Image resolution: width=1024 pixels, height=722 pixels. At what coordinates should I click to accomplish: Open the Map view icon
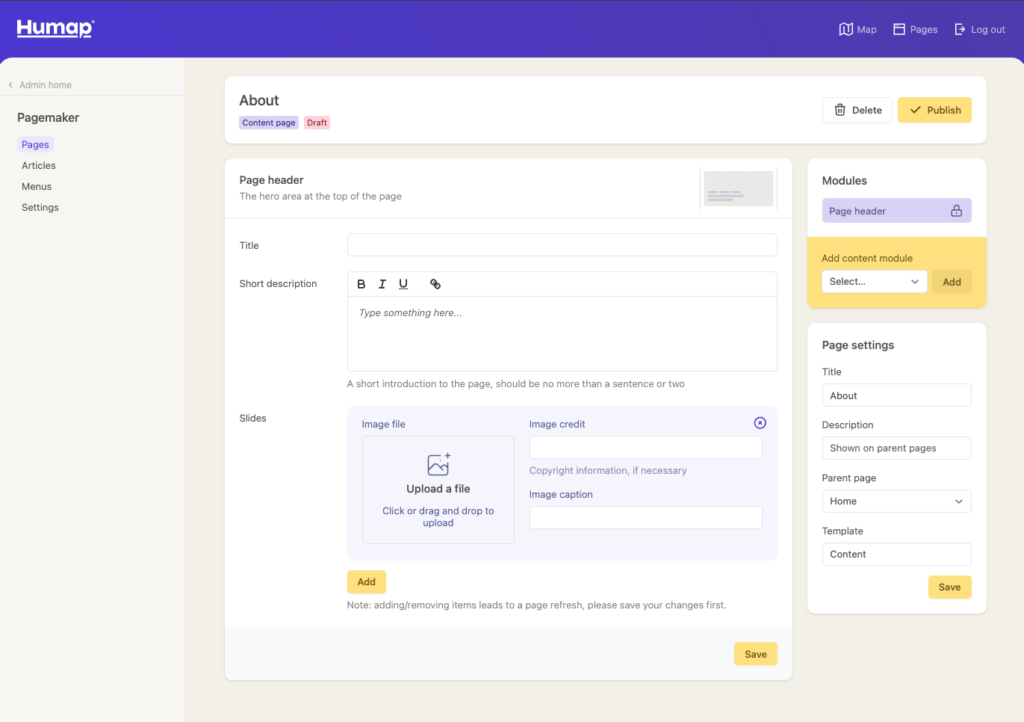coord(846,29)
